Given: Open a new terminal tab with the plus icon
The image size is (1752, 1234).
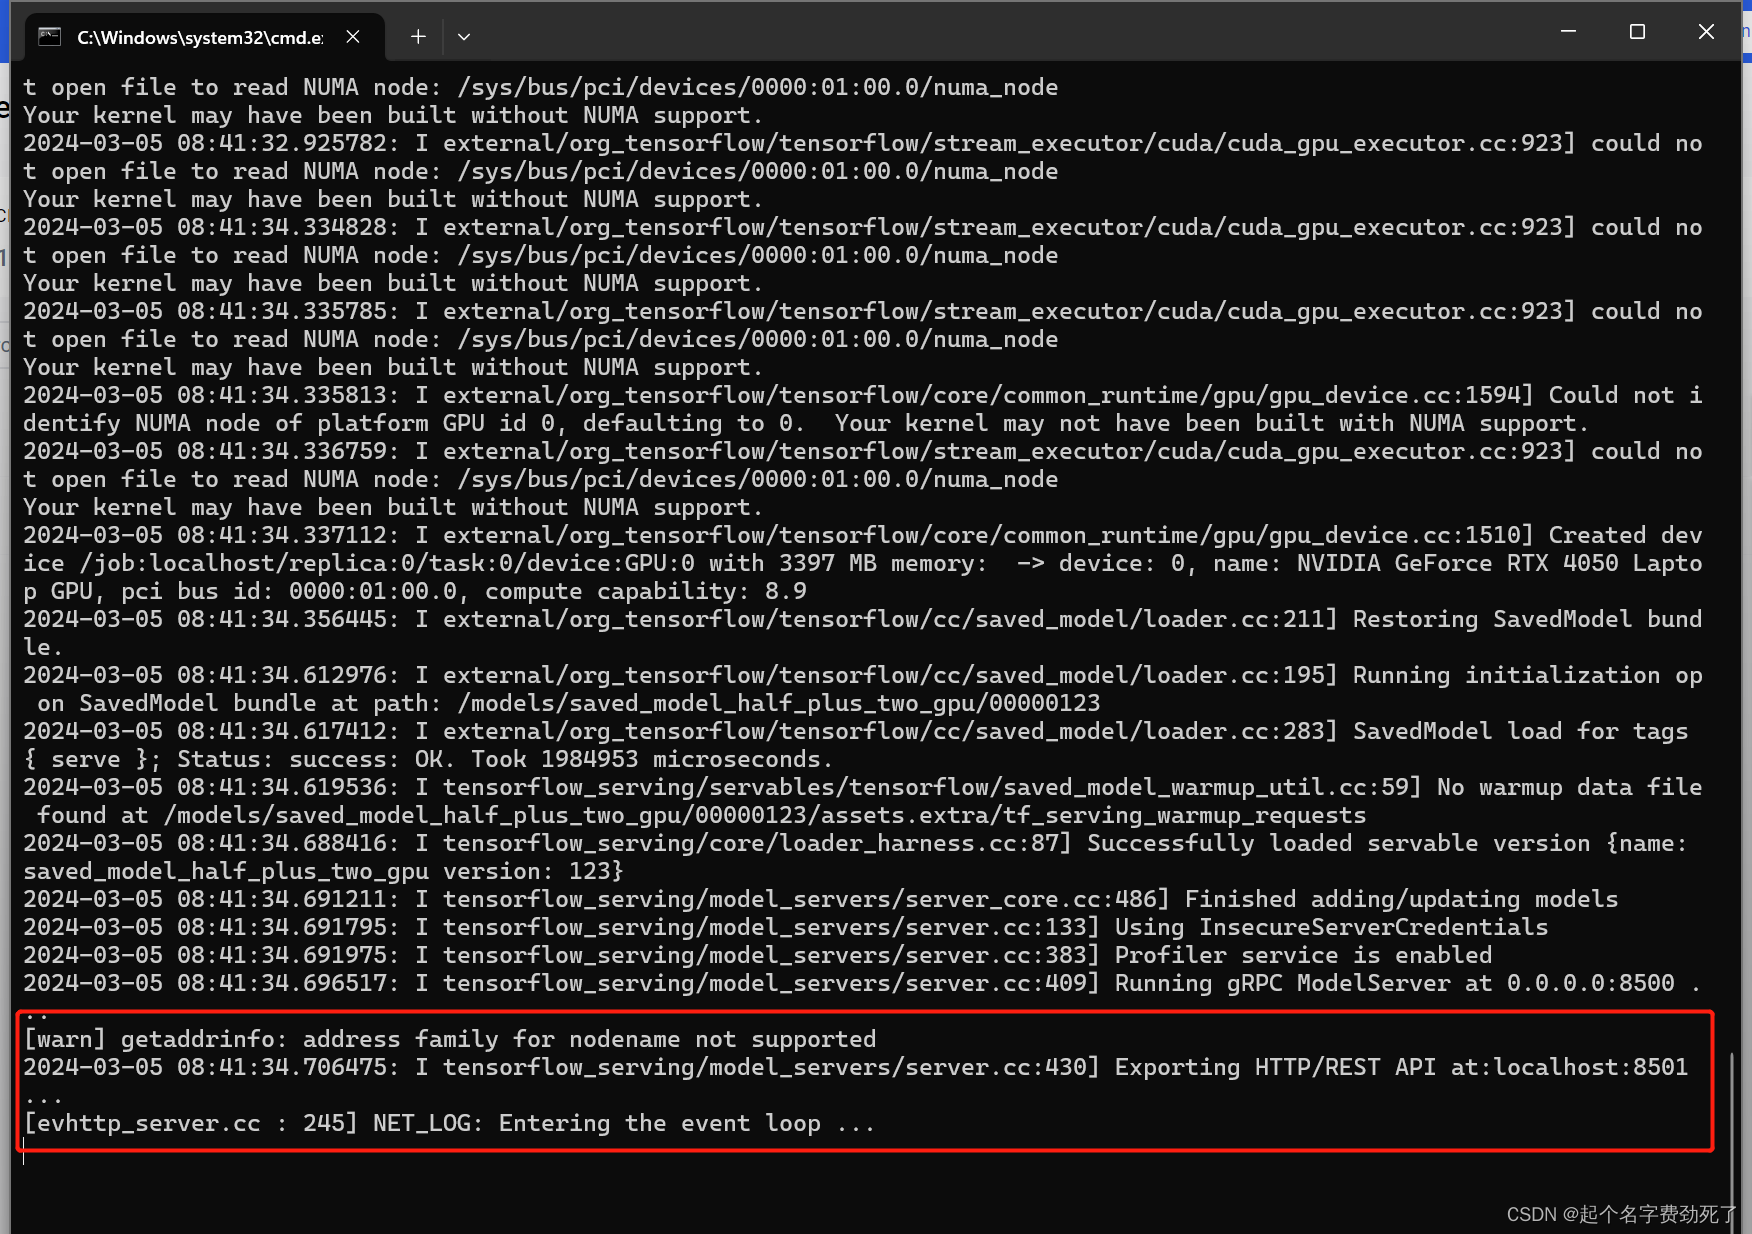Looking at the screenshot, I should [417, 36].
